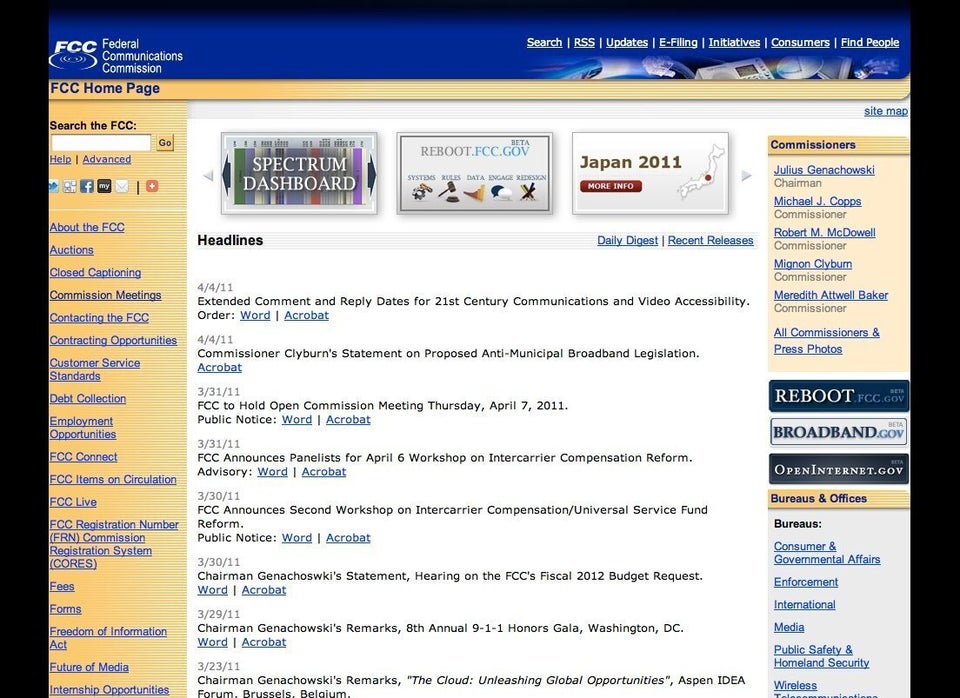Open the Daily Digest link
This screenshot has width=960, height=698.
627,240
